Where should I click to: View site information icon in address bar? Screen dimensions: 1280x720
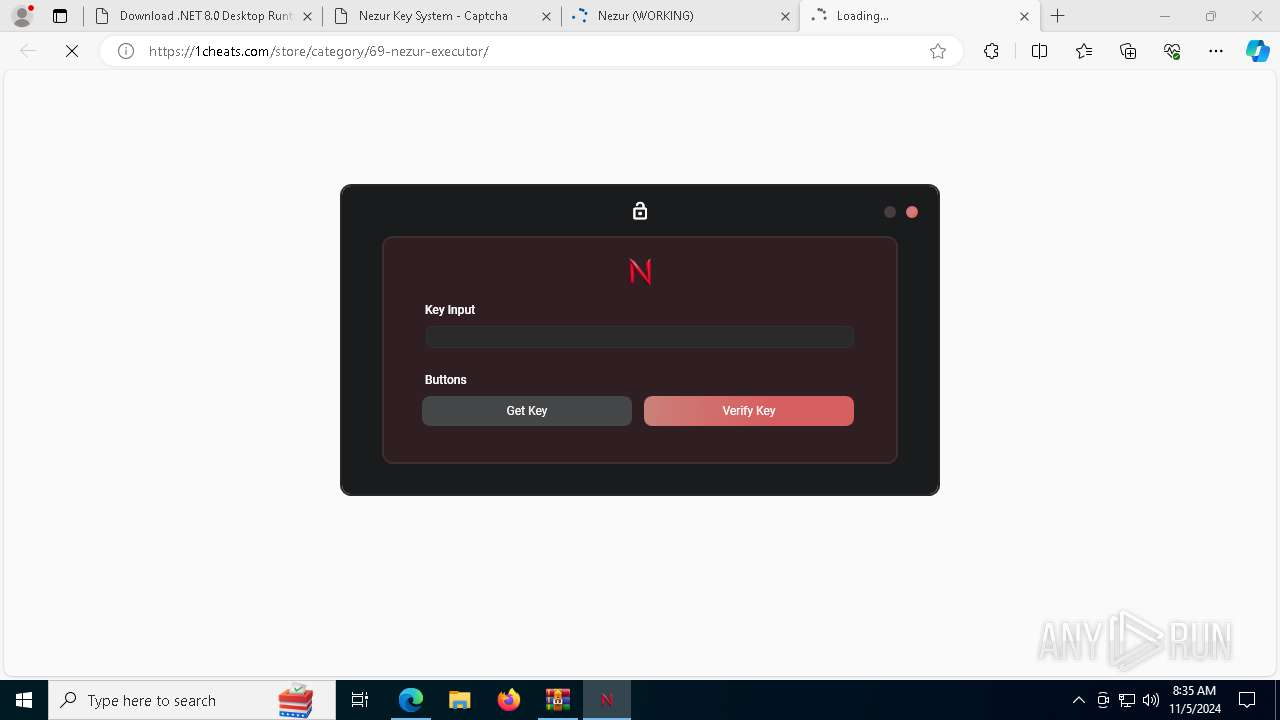click(126, 51)
